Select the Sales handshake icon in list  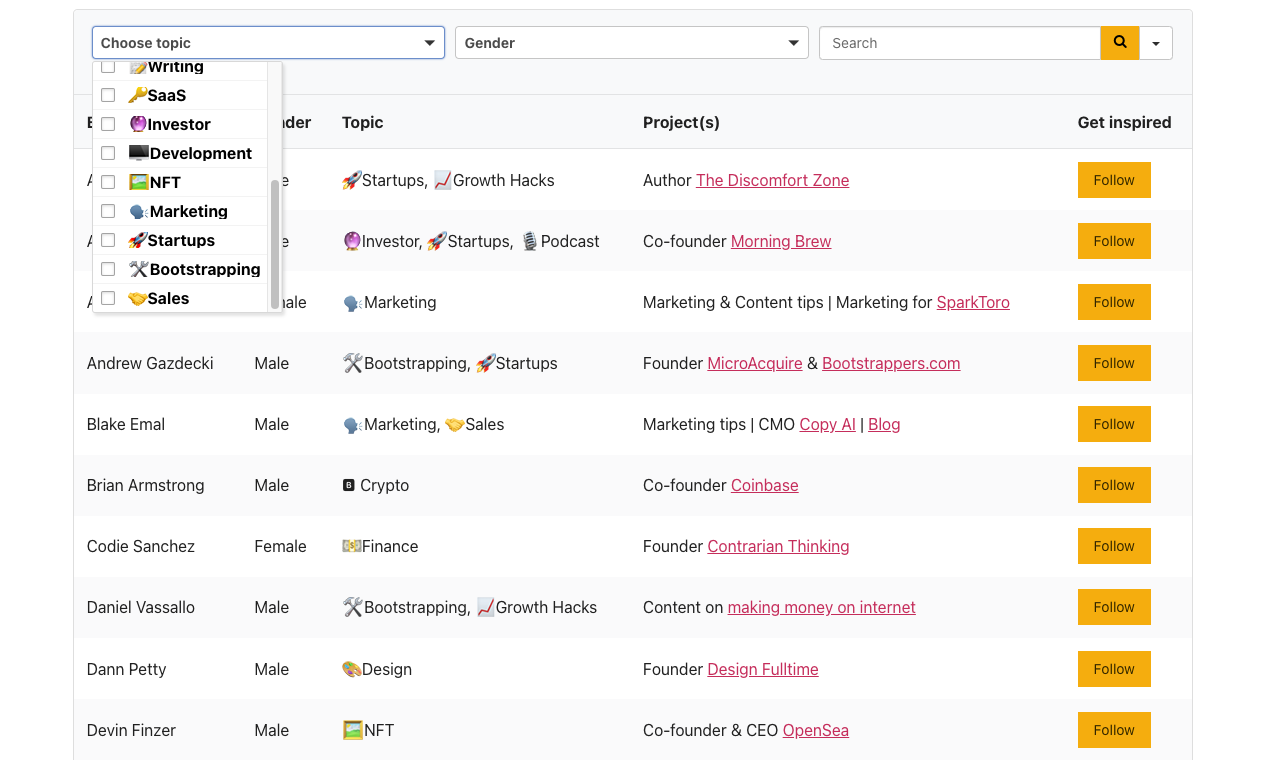tap(138, 298)
